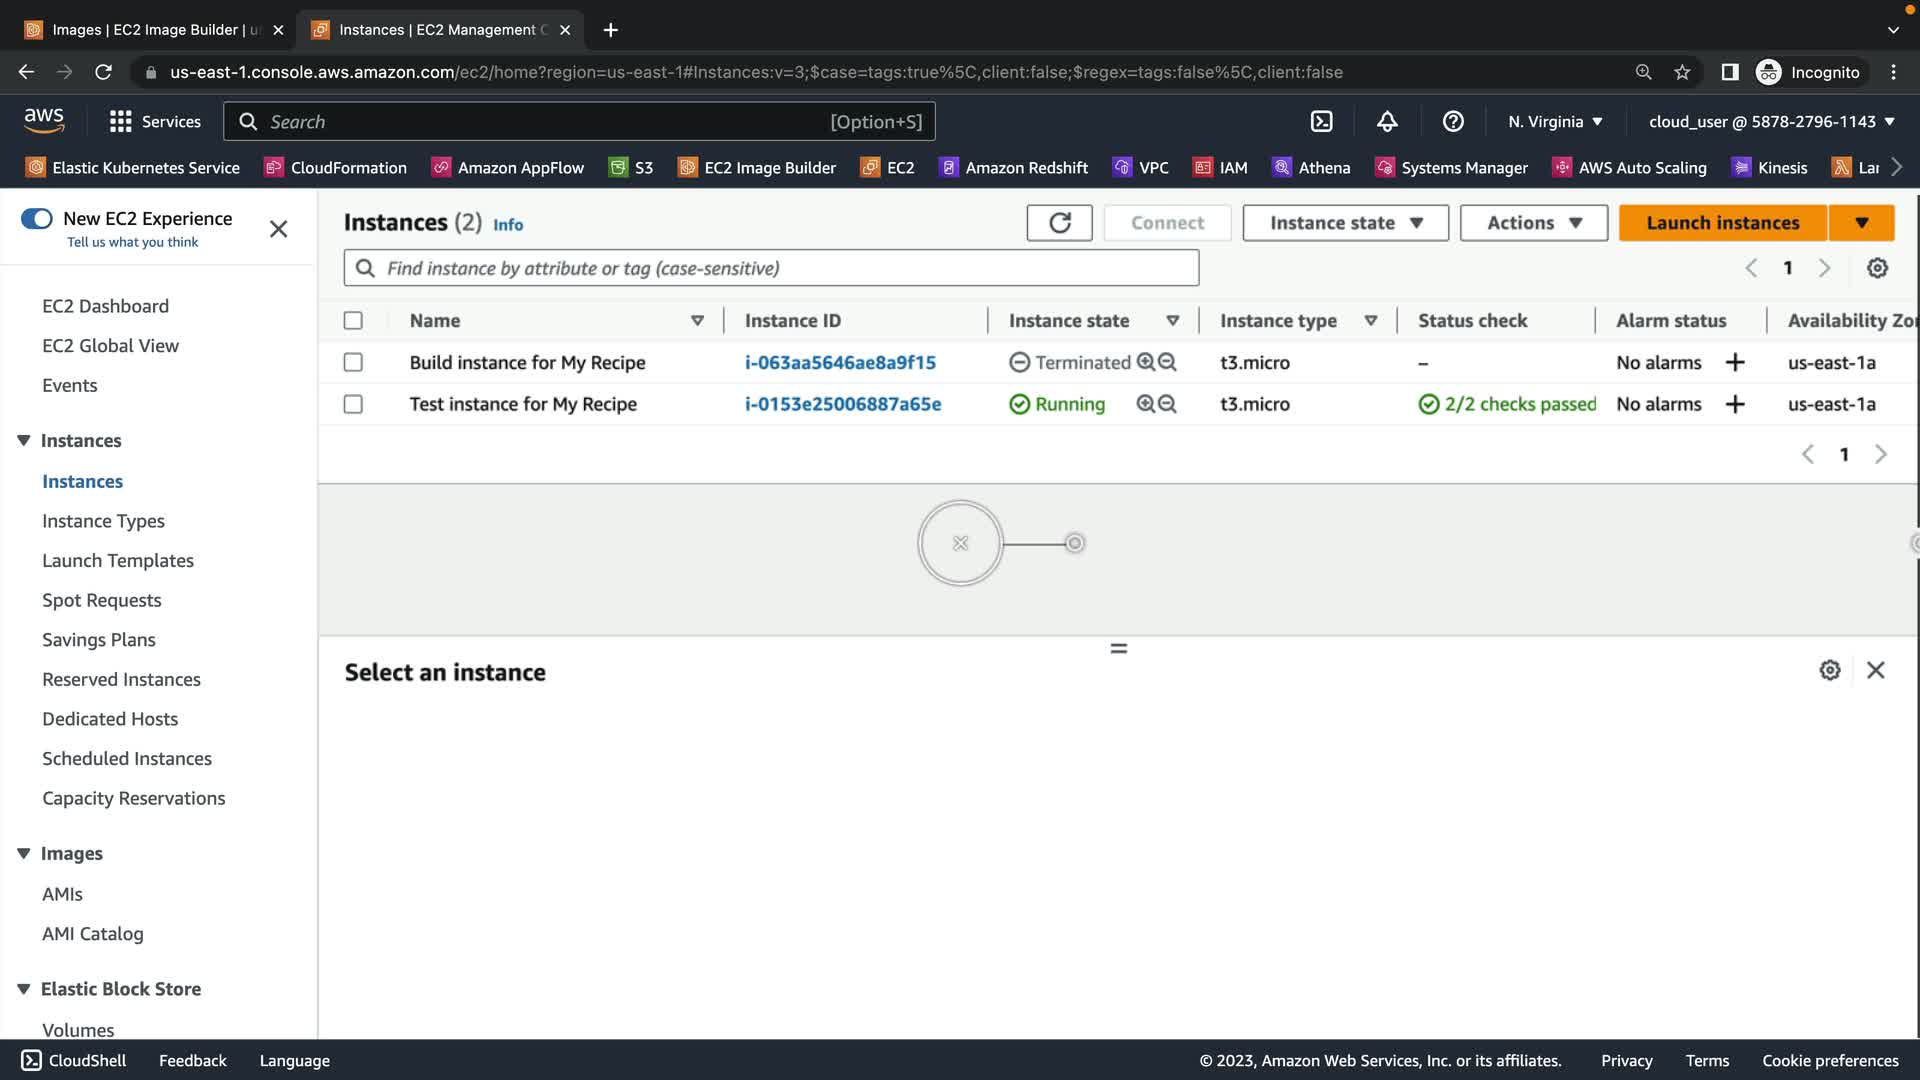The height and width of the screenshot is (1080, 1920).
Task: Open table preferences gear icon
Action: 1877,268
